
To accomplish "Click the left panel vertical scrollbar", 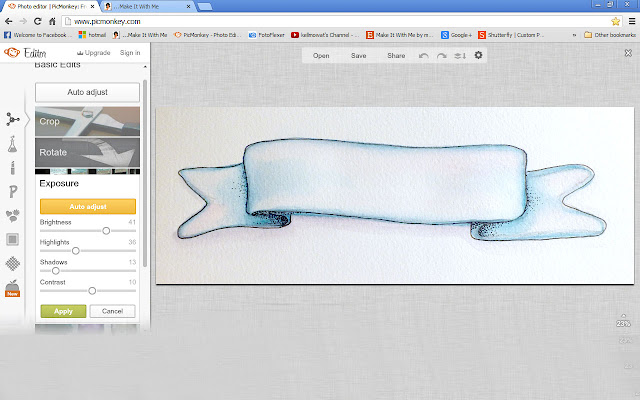I will tap(145, 173).
